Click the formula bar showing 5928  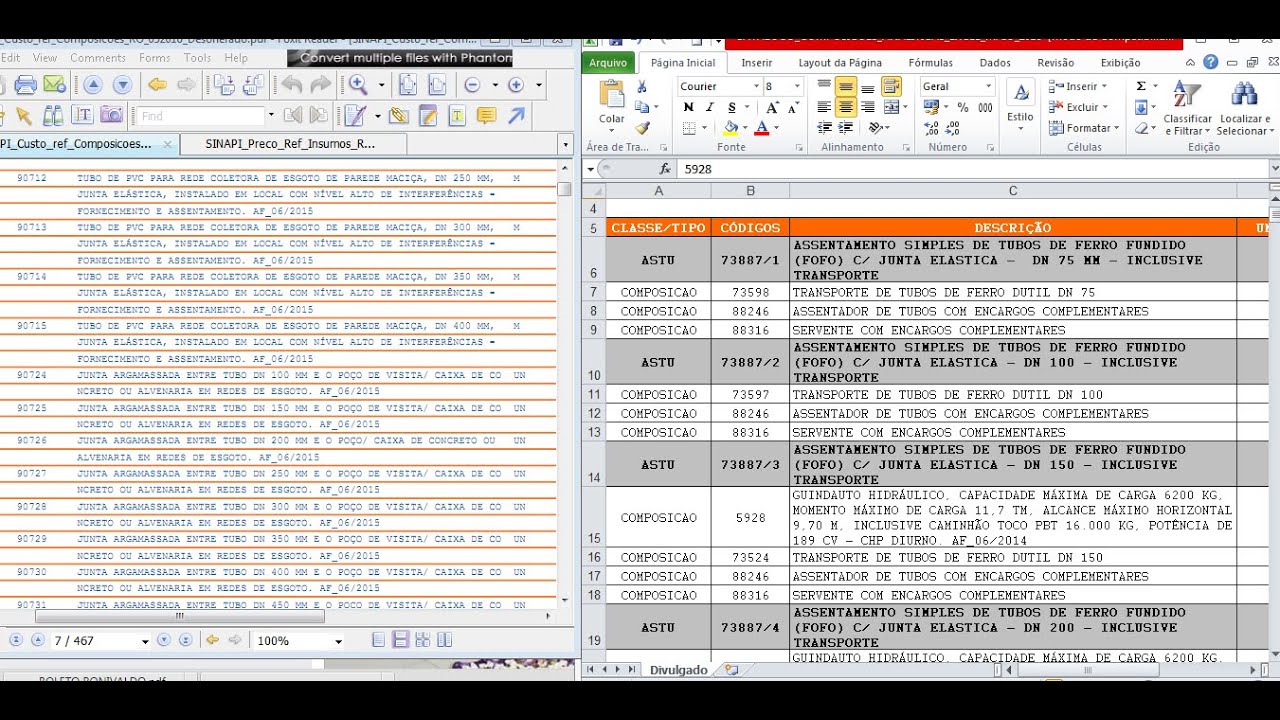pyautogui.click(x=972, y=169)
